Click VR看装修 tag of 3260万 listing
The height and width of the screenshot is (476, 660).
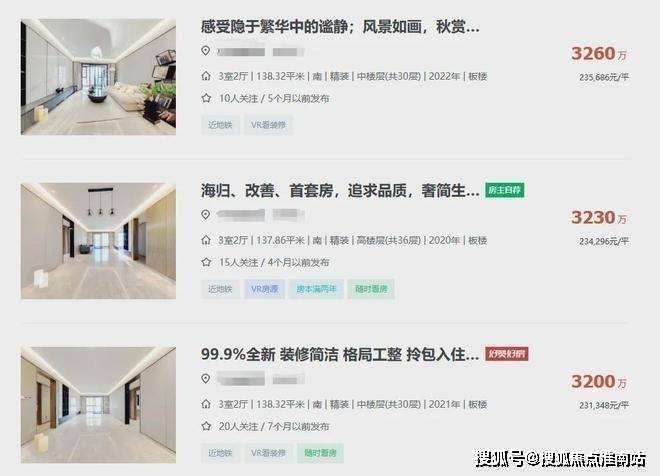[x=268, y=125]
